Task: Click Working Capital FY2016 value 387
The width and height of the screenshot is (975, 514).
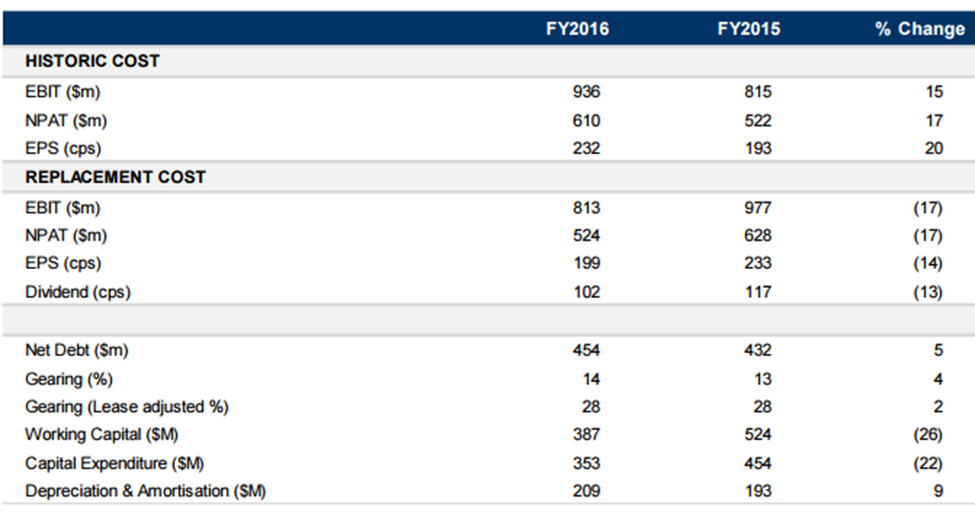Action: point(586,434)
